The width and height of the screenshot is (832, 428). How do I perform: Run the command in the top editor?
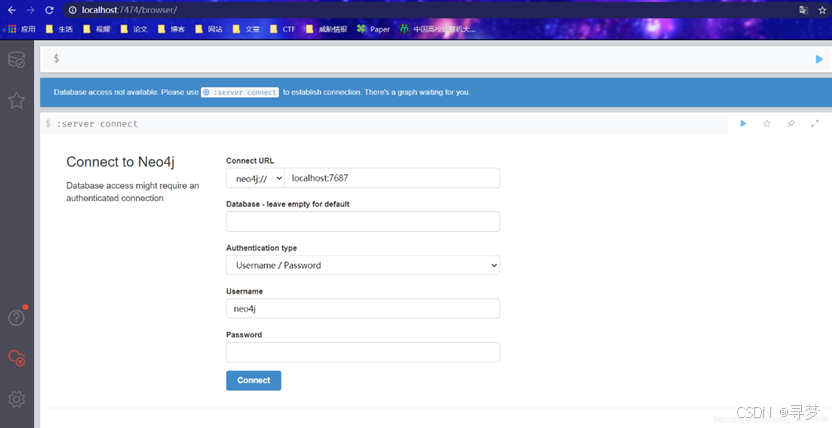click(819, 59)
